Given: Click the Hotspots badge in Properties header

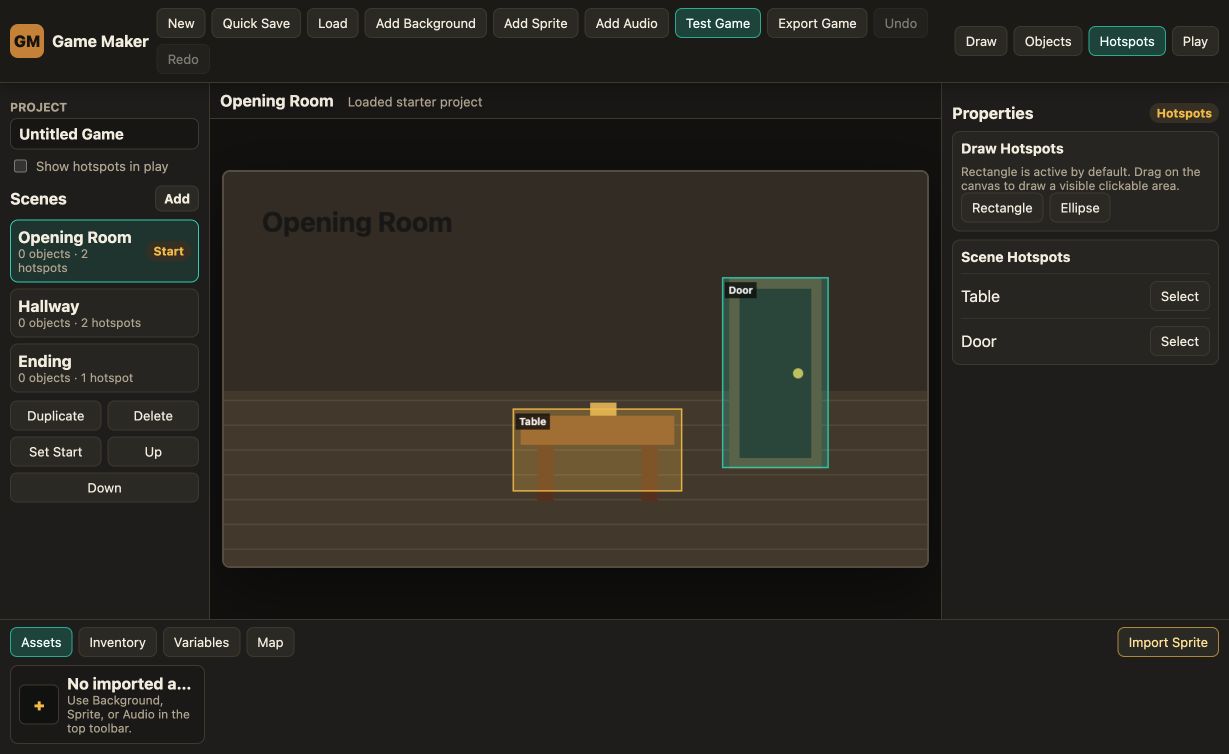Looking at the screenshot, I should click(1184, 113).
